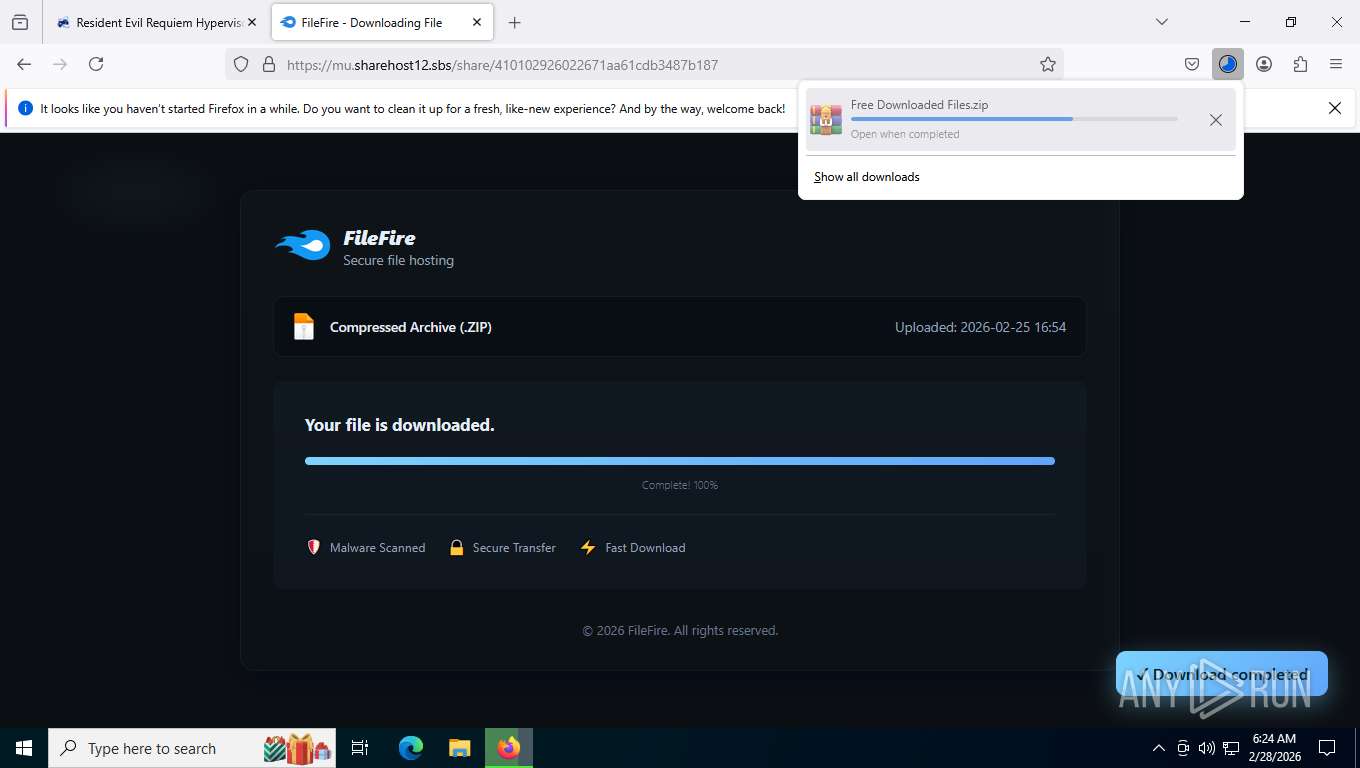Click the ZIP archive file icon
Screen dimensions: 1360x768
click(x=303, y=327)
